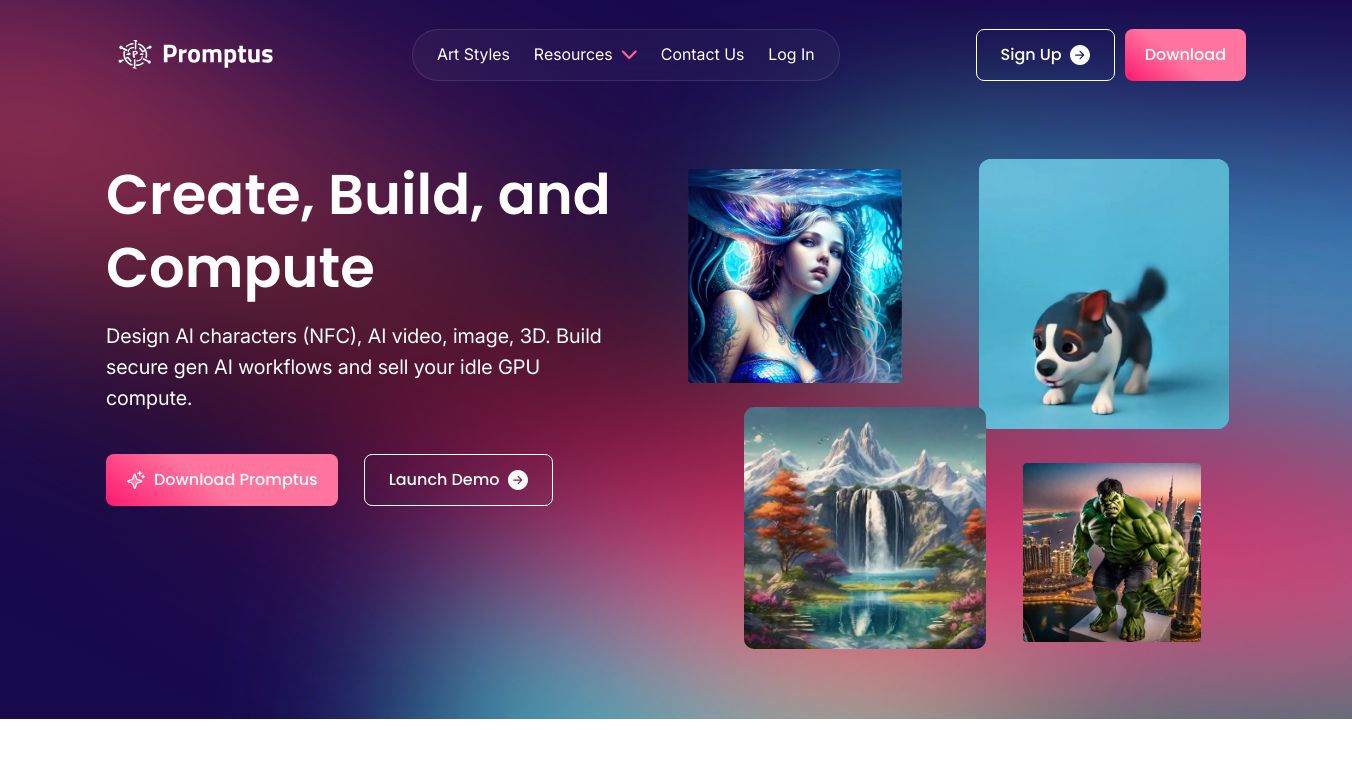Click the hero description paragraph text
This screenshot has height=760, width=1352.
click(x=354, y=367)
